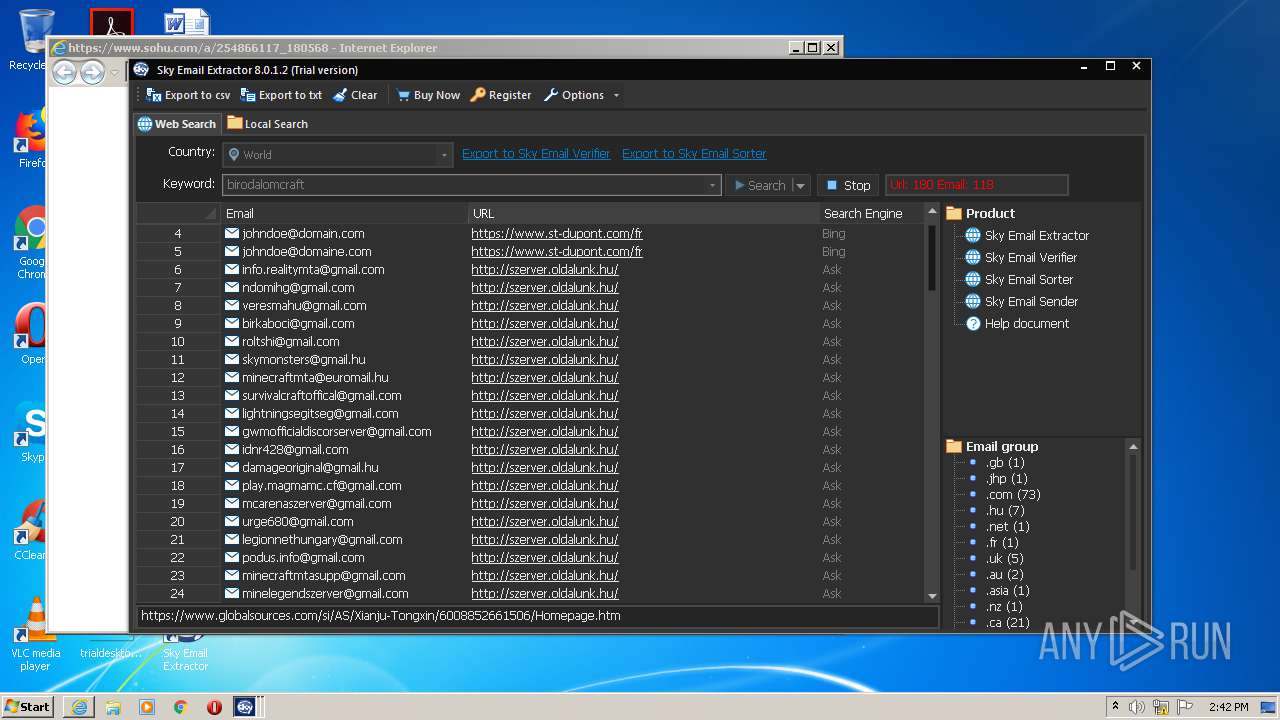This screenshot has height=720, width=1280.
Task: Open szerver.oldalunk.hu link in row 10
Action: (545, 342)
